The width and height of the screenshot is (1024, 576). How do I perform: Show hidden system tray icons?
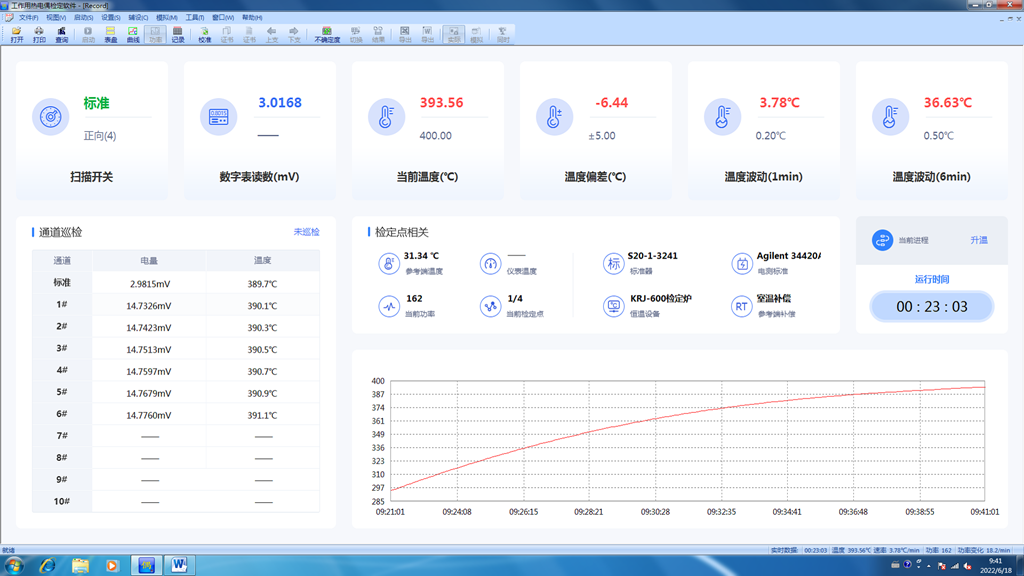[x=928, y=566]
